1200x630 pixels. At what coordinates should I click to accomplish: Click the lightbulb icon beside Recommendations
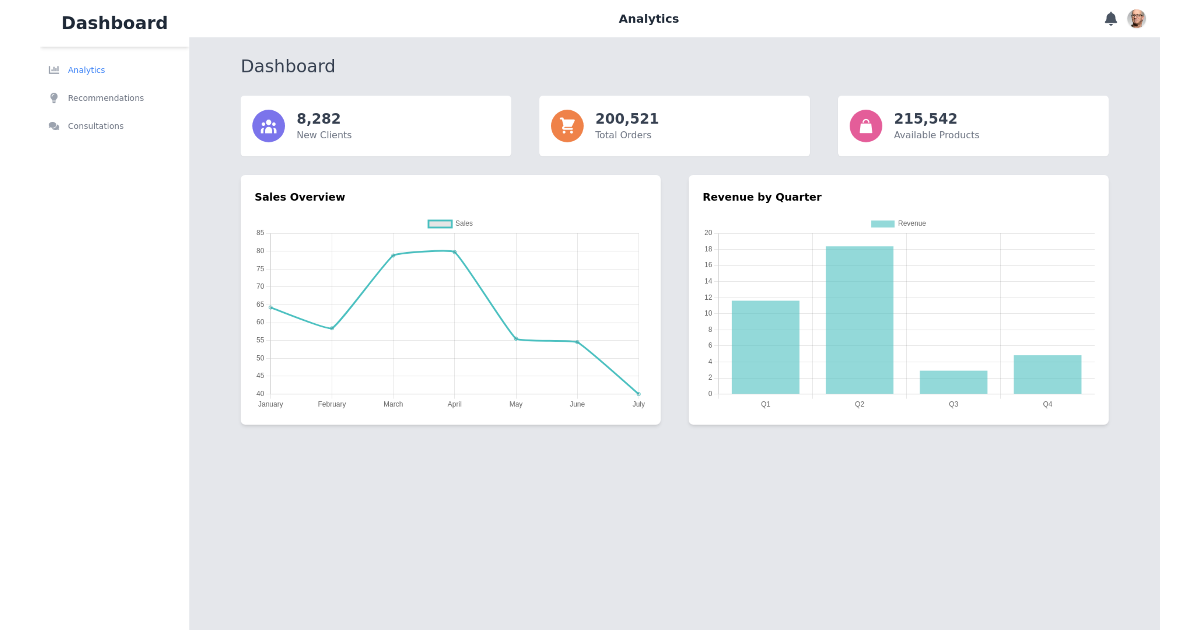tap(53, 97)
